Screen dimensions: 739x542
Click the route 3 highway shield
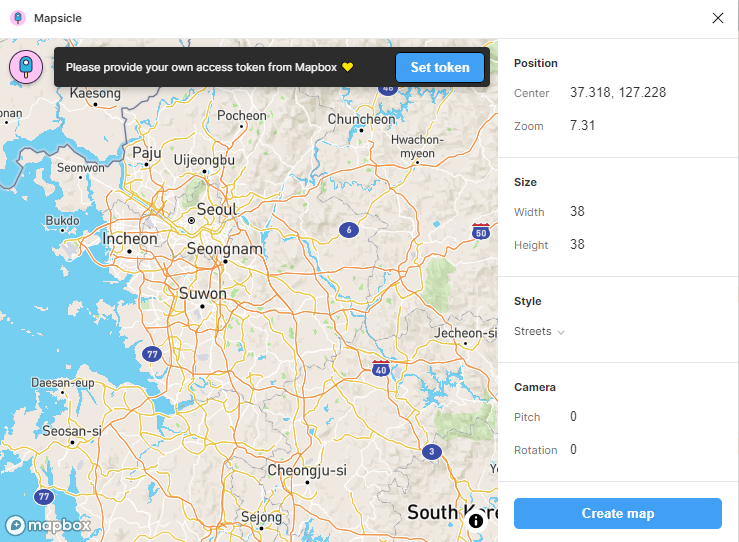tap(432, 452)
